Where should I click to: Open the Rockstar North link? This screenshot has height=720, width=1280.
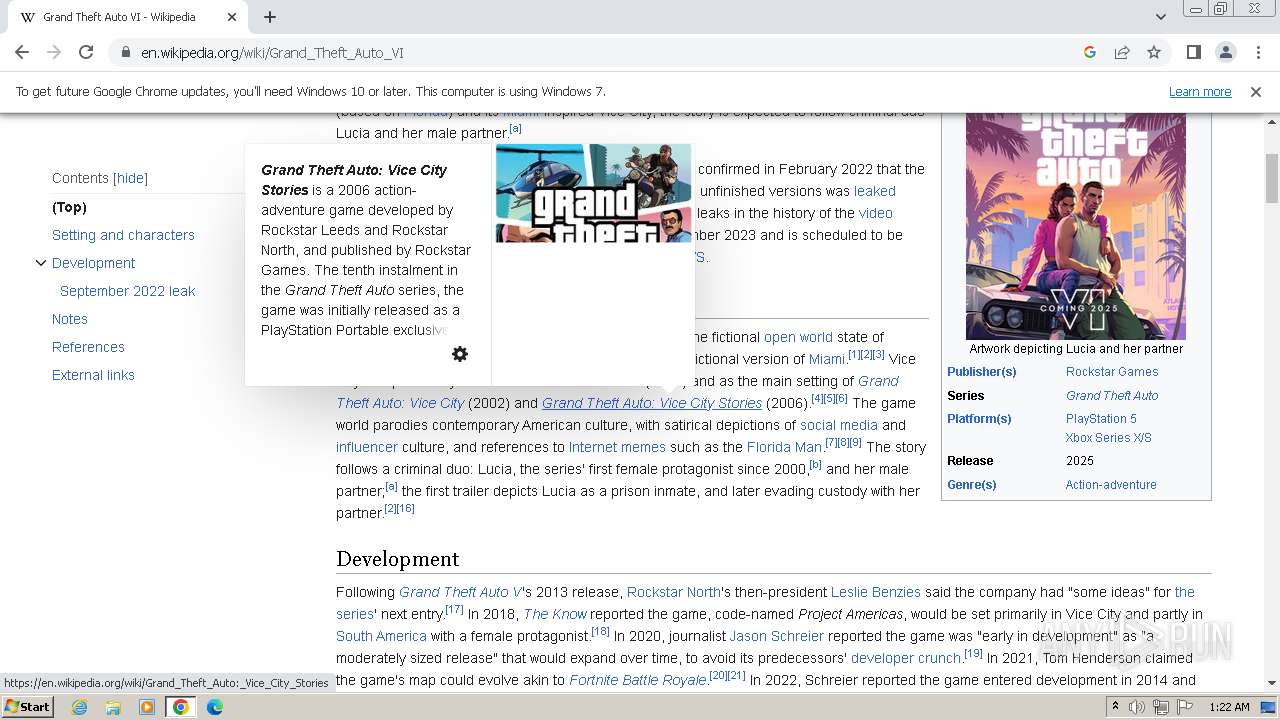[674, 592]
